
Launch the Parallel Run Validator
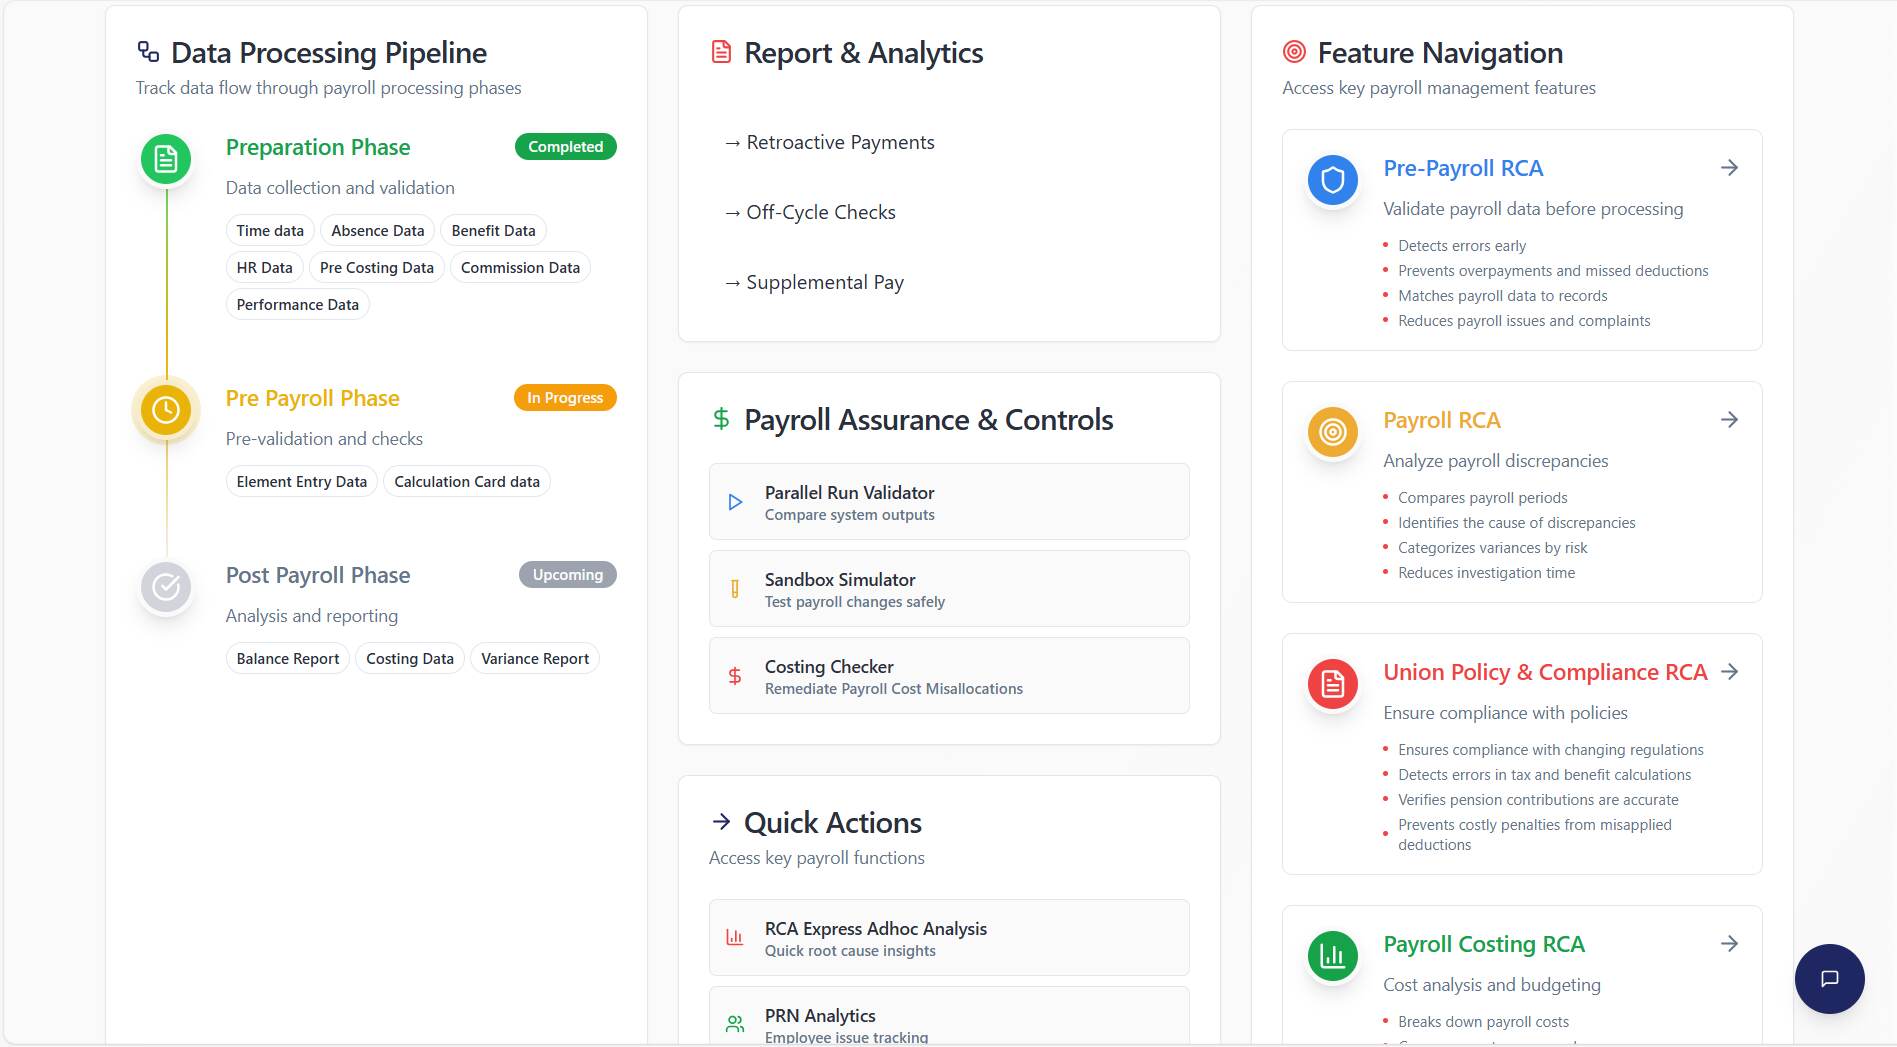[x=948, y=502]
